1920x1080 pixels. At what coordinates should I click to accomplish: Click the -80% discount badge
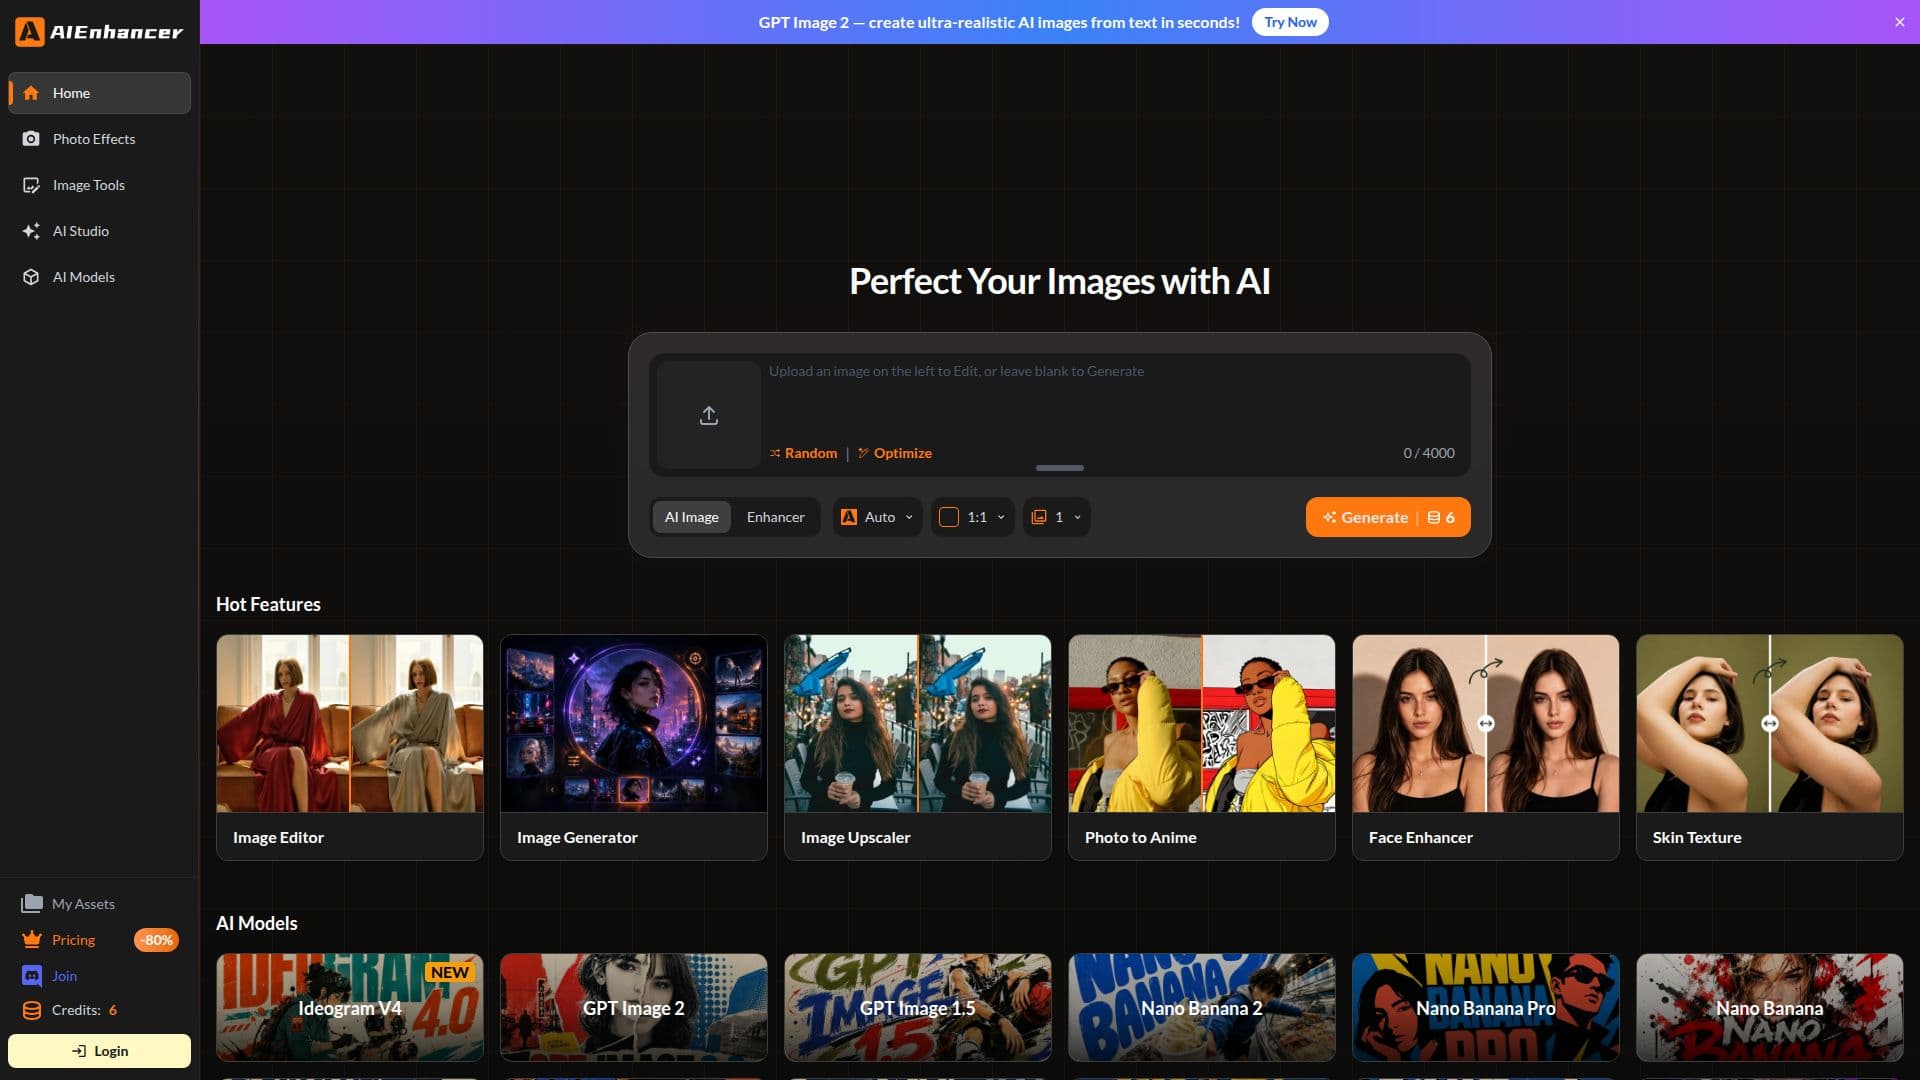[156, 940]
